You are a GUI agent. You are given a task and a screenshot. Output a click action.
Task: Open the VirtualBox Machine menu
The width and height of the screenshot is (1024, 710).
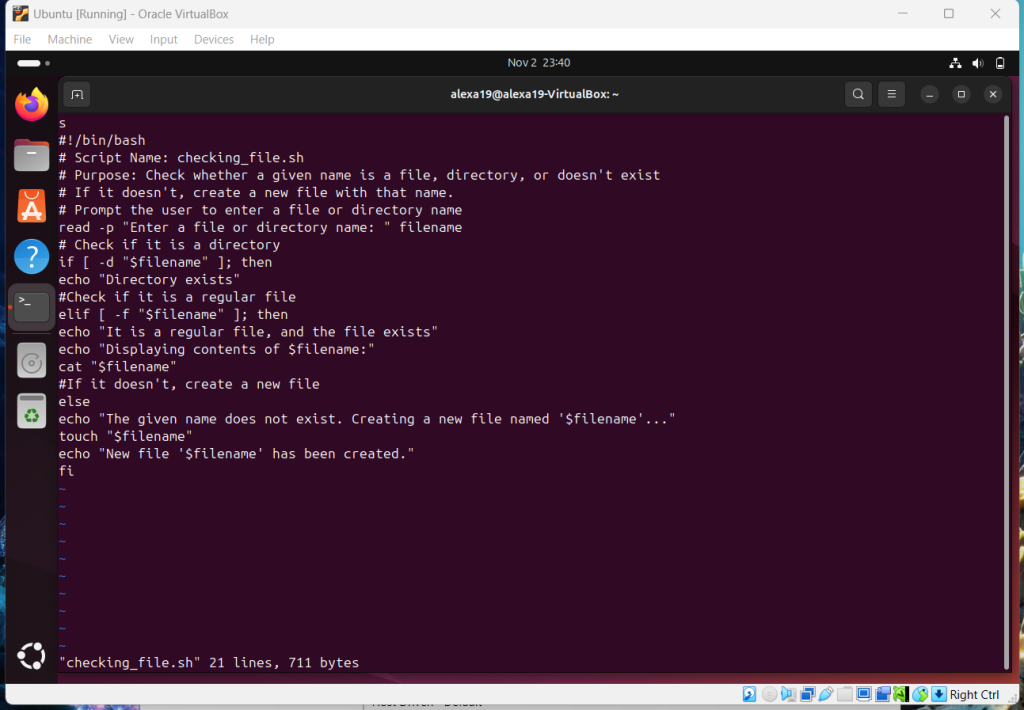[x=70, y=39]
